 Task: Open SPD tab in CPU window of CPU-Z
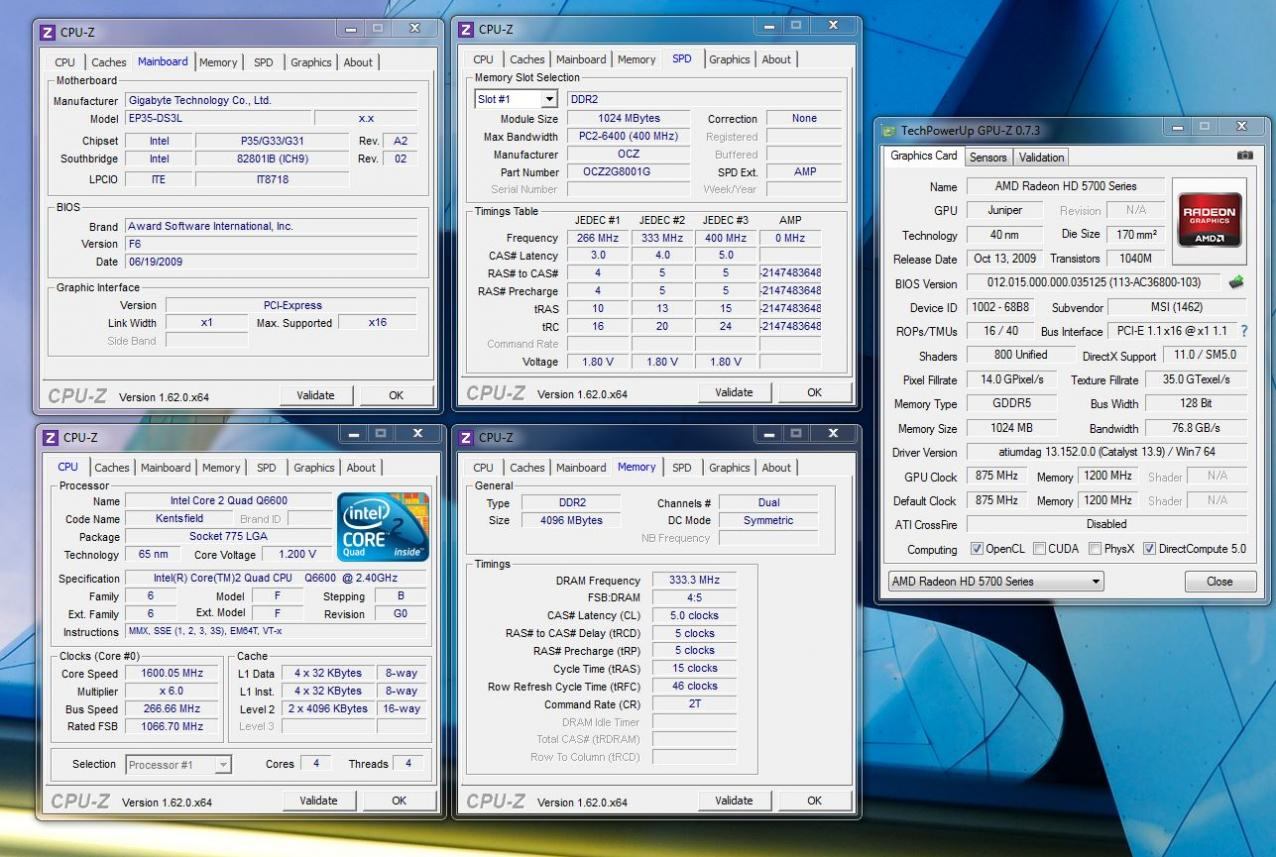pos(266,467)
